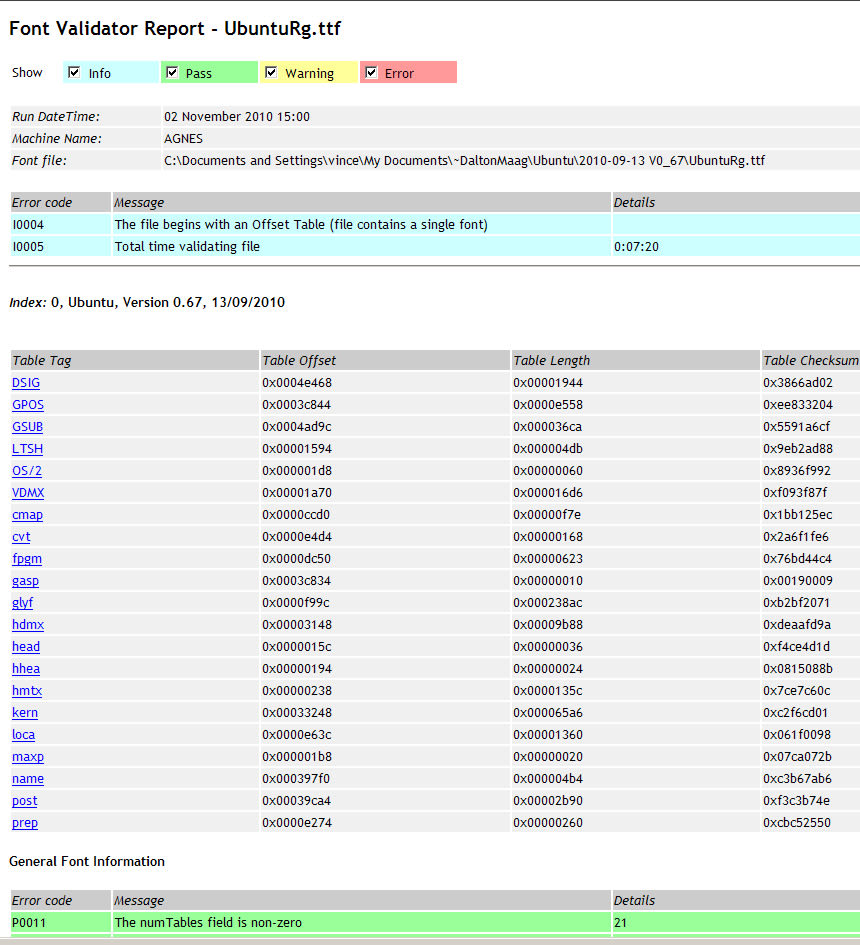Uncheck the Info filter checkbox

(x=74, y=72)
